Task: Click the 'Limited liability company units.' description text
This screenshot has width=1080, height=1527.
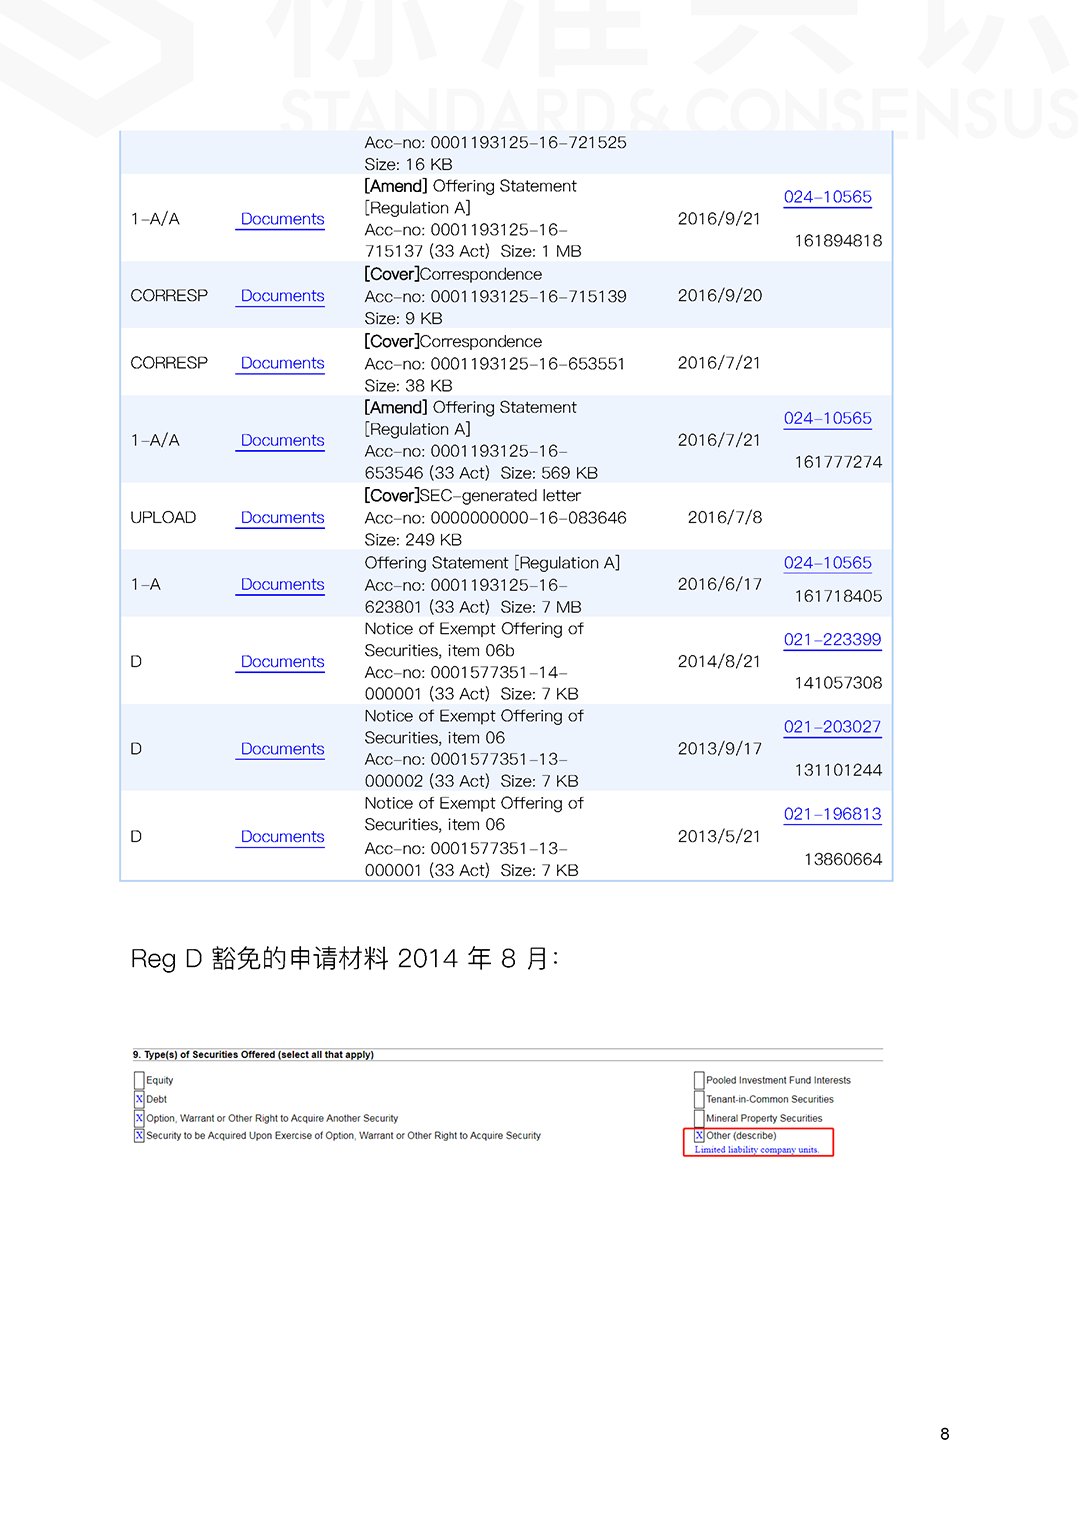Action: point(757,1150)
